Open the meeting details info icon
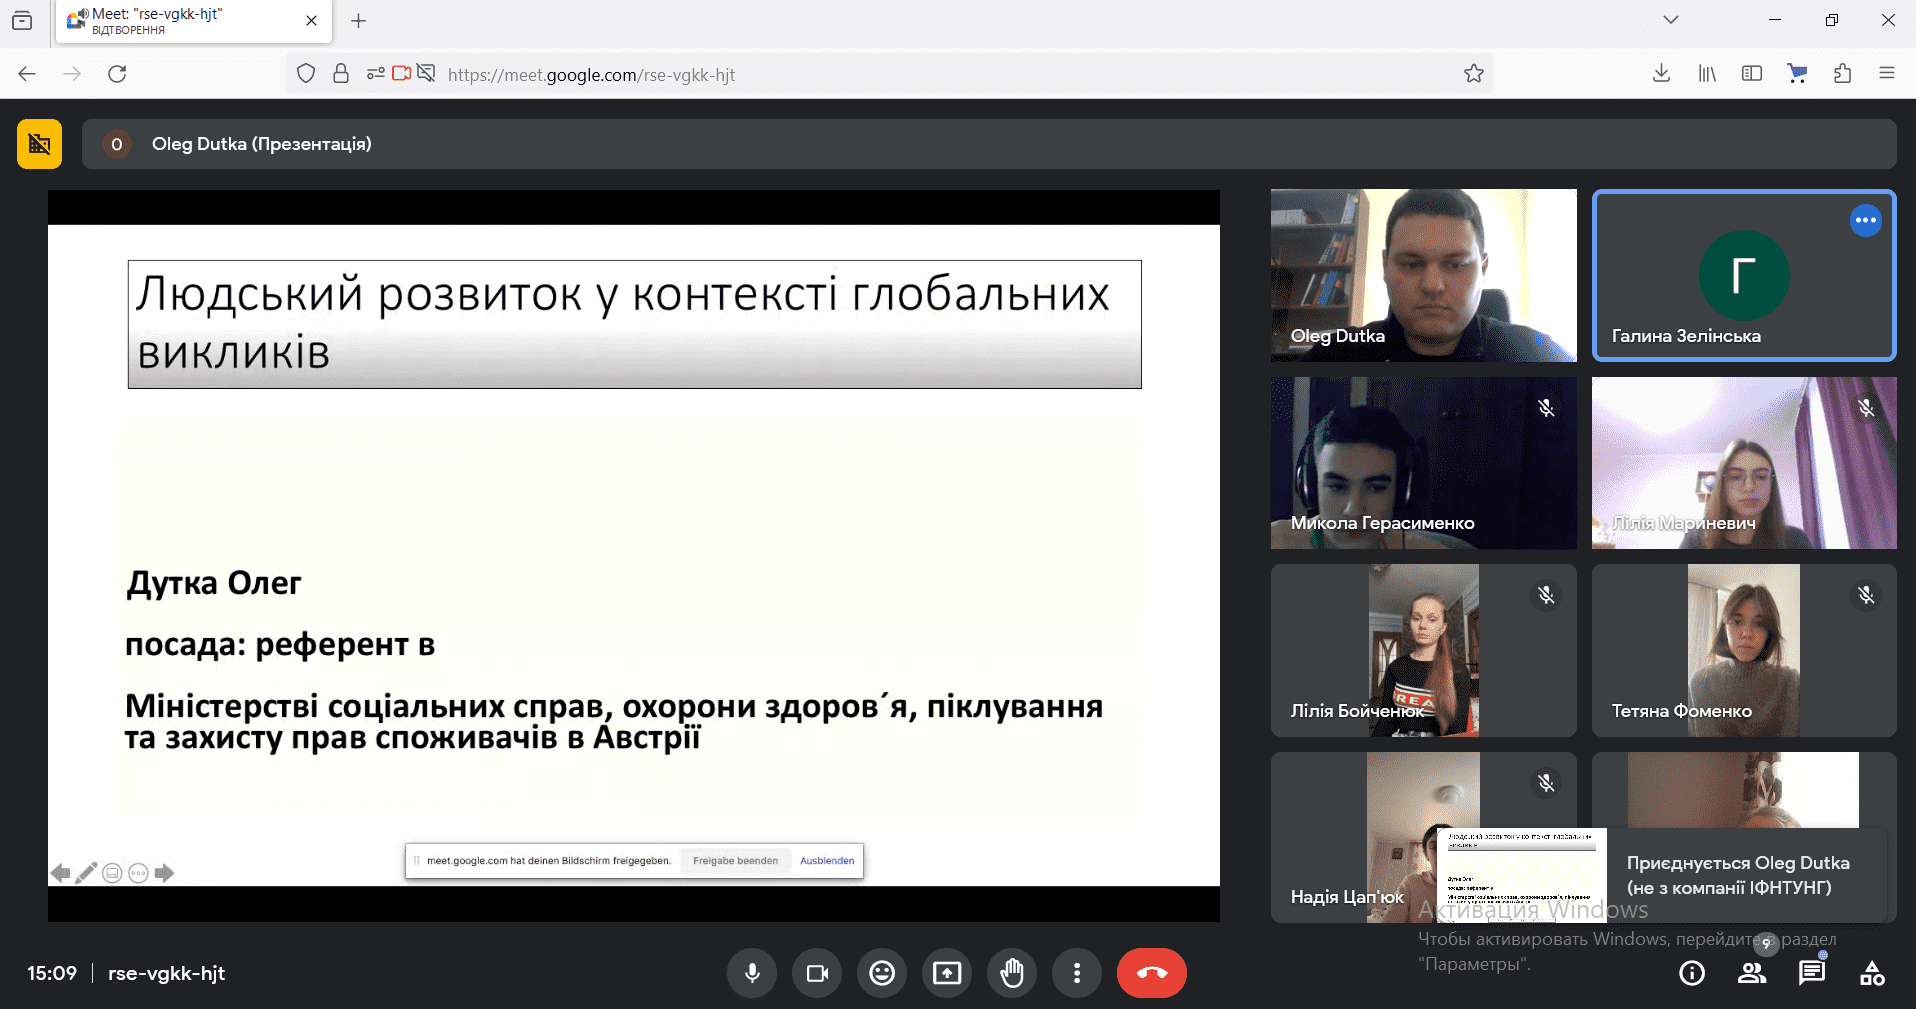The image size is (1916, 1009). point(1692,973)
